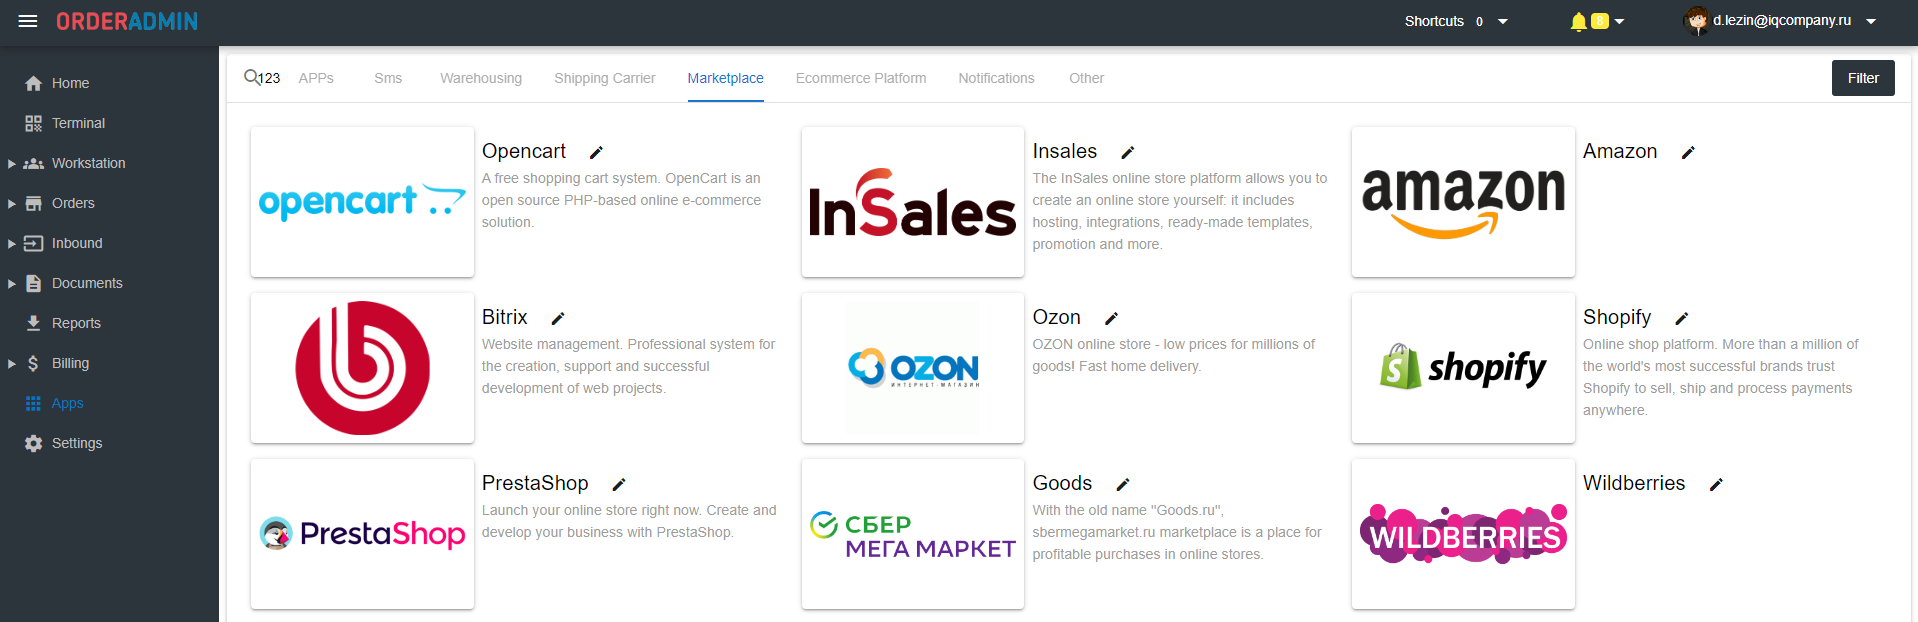
Task: Click the OrderAdmin logo
Action: (127, 21)
